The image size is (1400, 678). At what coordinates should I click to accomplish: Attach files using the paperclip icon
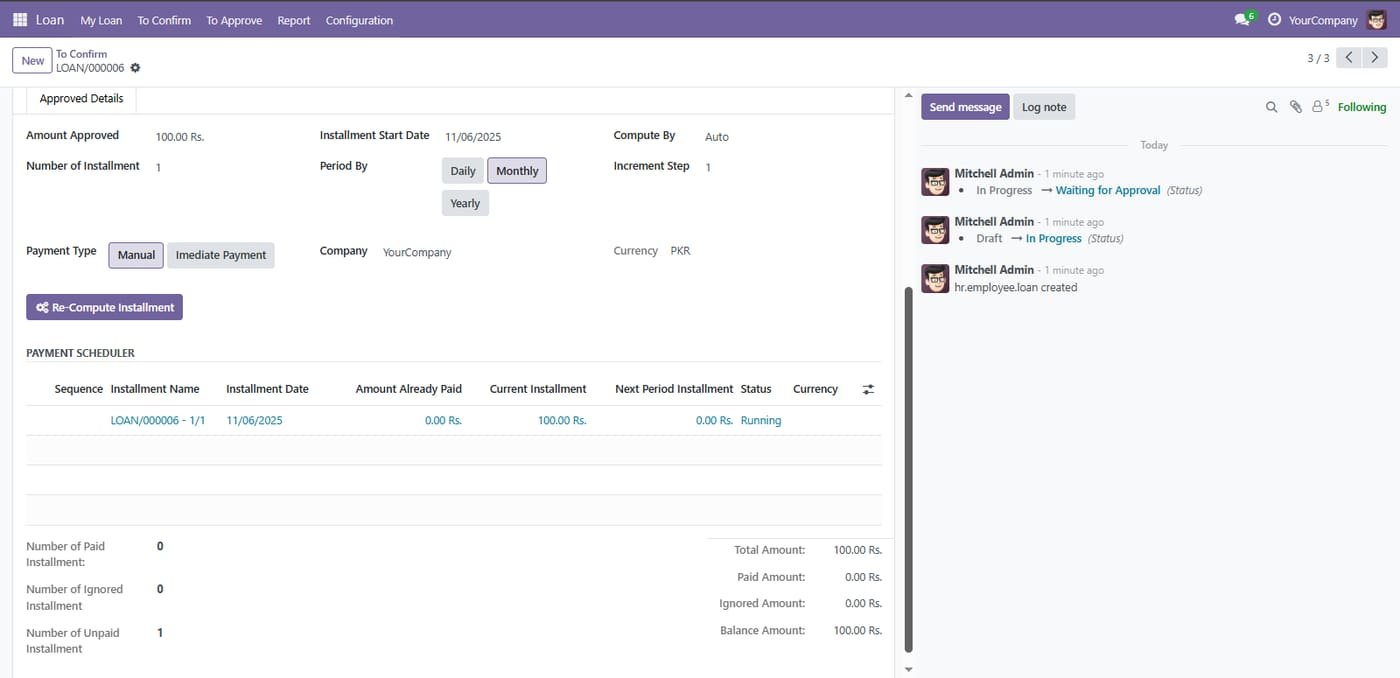(1296, 107)
